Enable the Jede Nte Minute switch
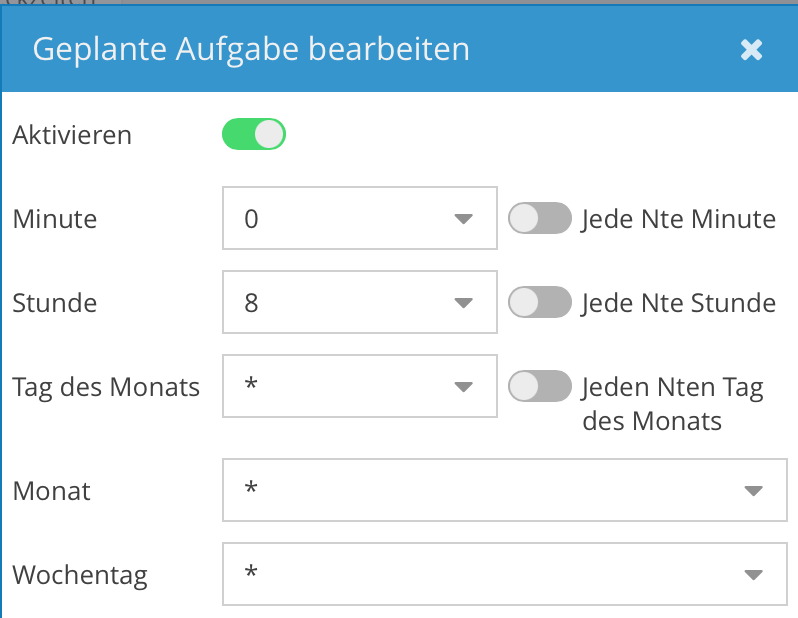This screenshot has height=618, width=798. tap(540, 218)
